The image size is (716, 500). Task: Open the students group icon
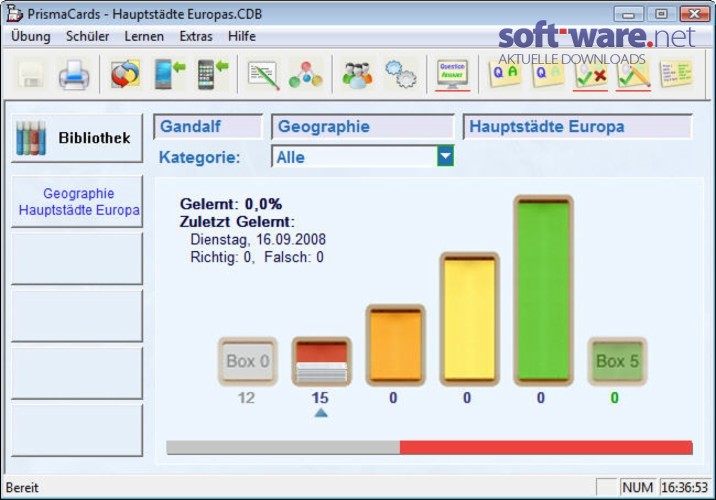(357, 75)
